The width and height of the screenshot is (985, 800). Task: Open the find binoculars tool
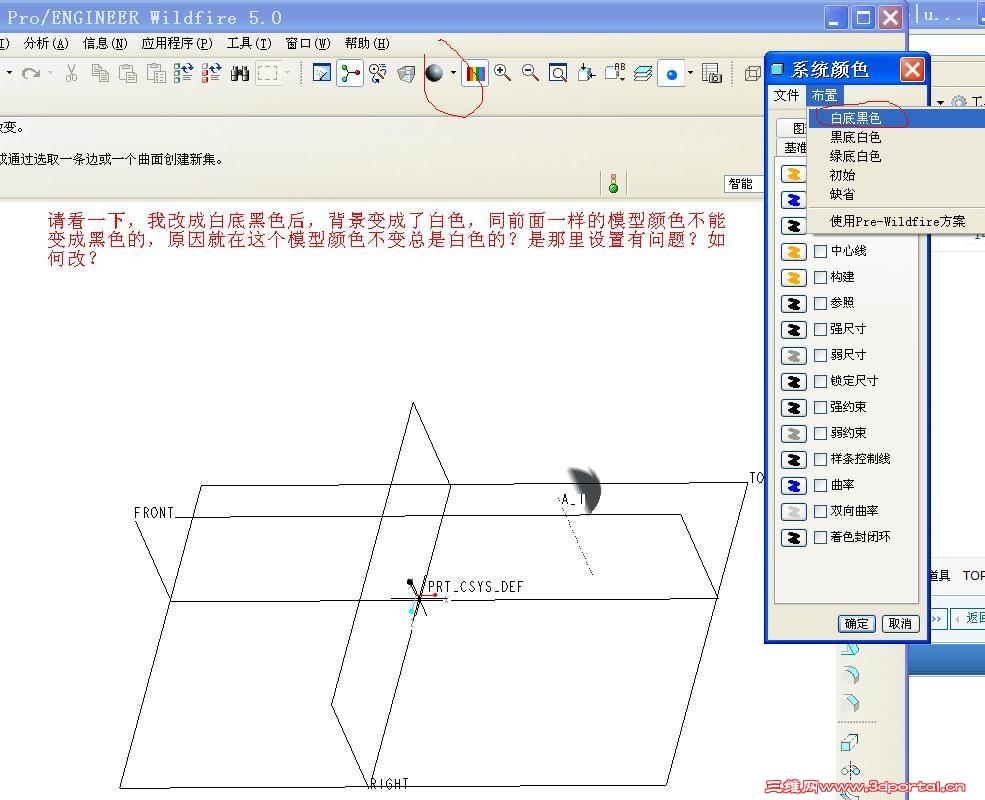239,73
